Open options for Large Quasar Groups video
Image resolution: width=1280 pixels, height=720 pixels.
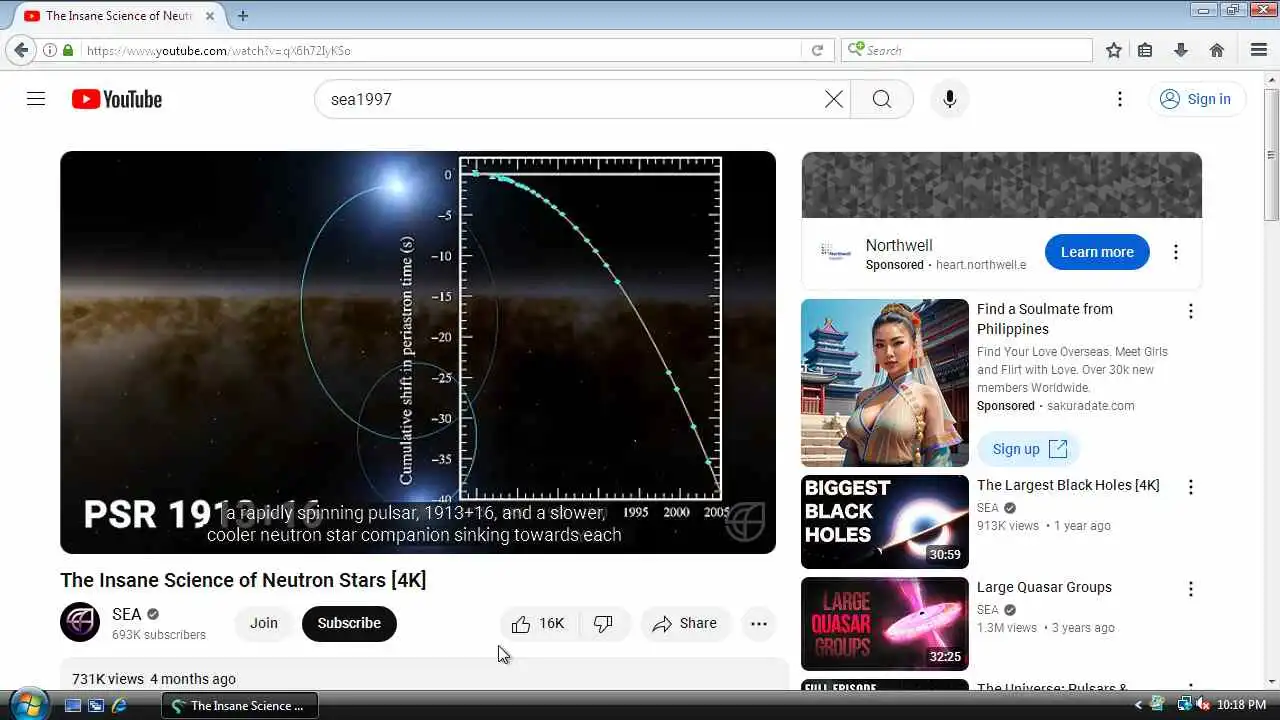point(1190,589)
